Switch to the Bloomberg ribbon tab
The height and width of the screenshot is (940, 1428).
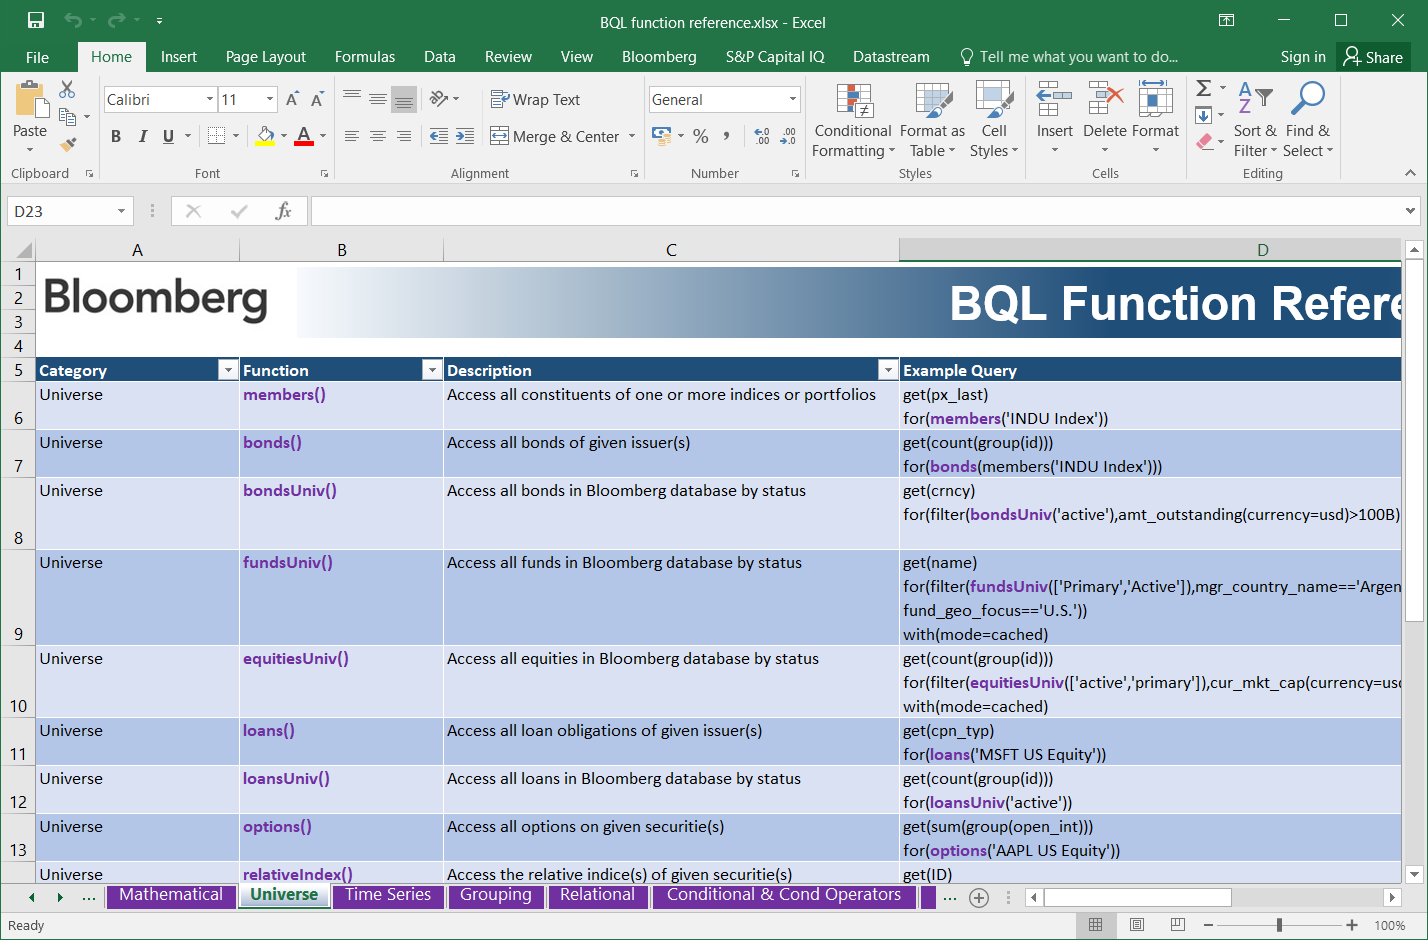659,57
